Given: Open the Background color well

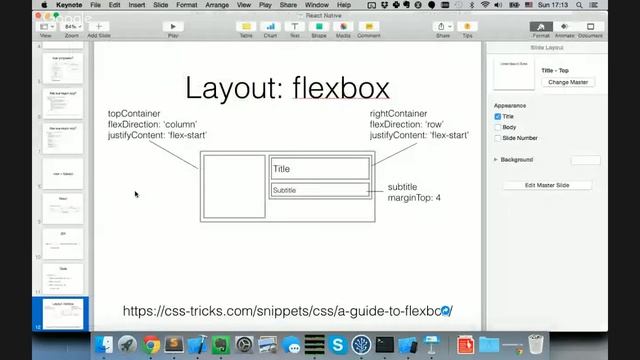Looking at the screenshot, I should (586, 160).
